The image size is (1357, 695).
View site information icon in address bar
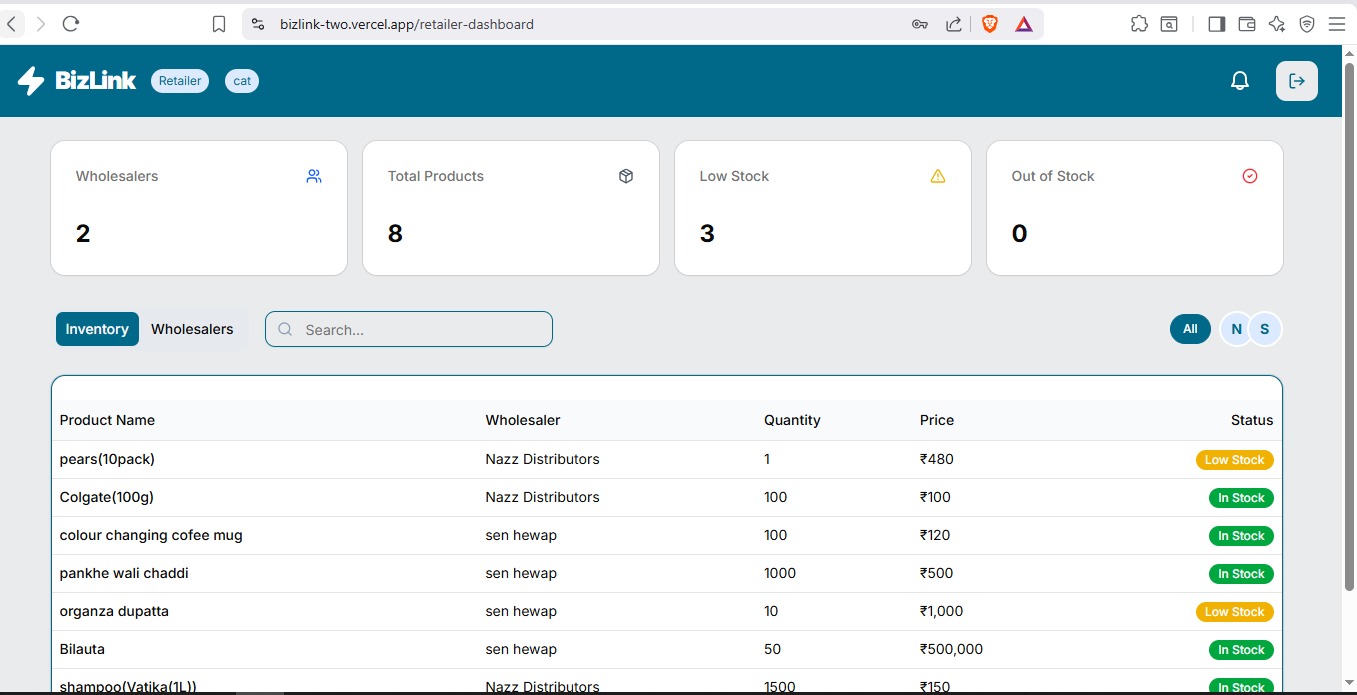pyautogui.click(x=258, y=24)
